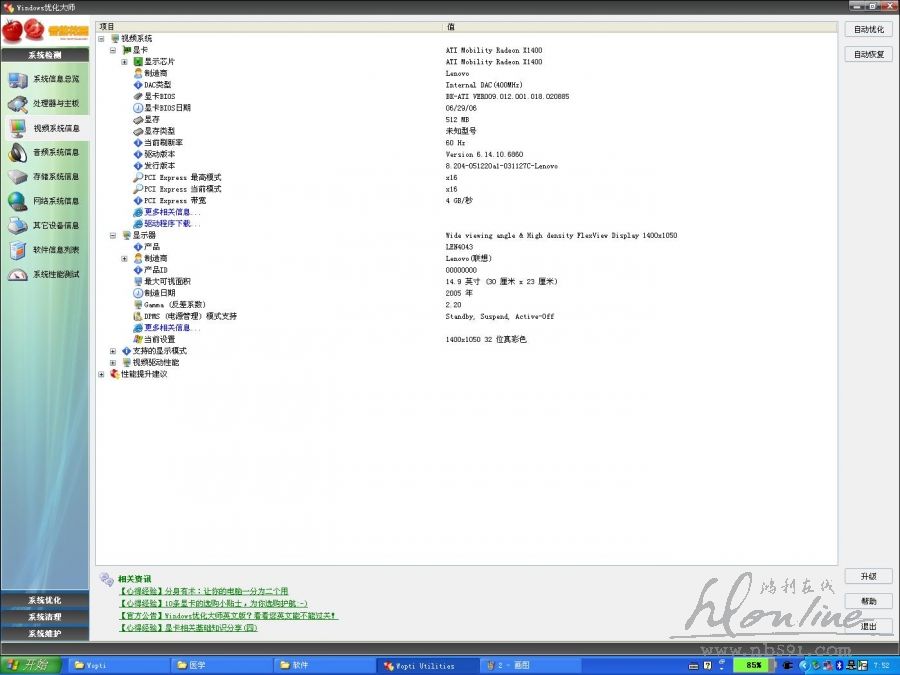Open 处理器与主板 info page
Image resolution: width=900 pixels, height=675 pixels.
coord(55,104)
